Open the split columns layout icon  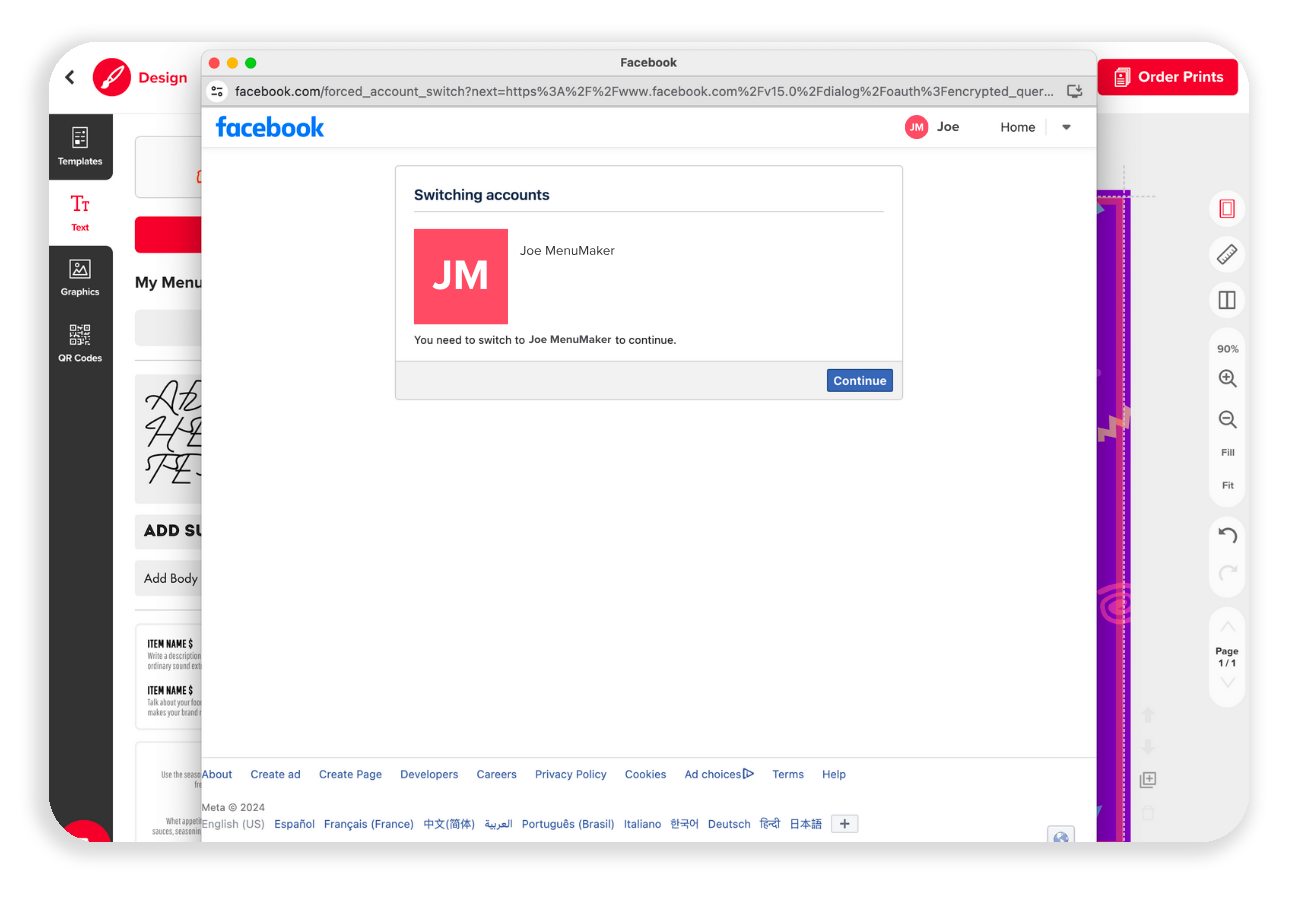click(1227, 300)
